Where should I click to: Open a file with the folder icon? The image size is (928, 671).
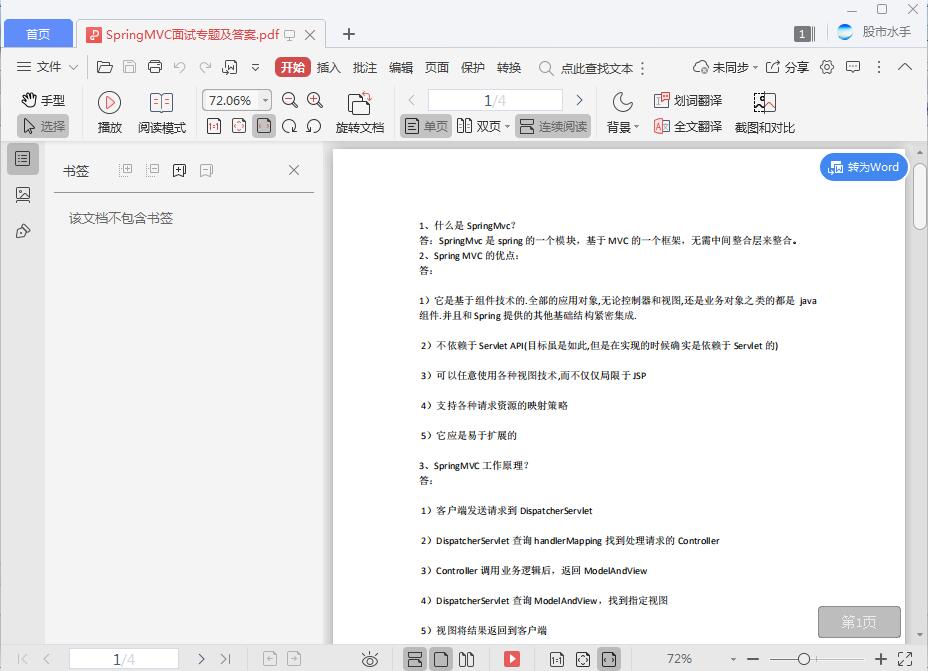point(105,67)
